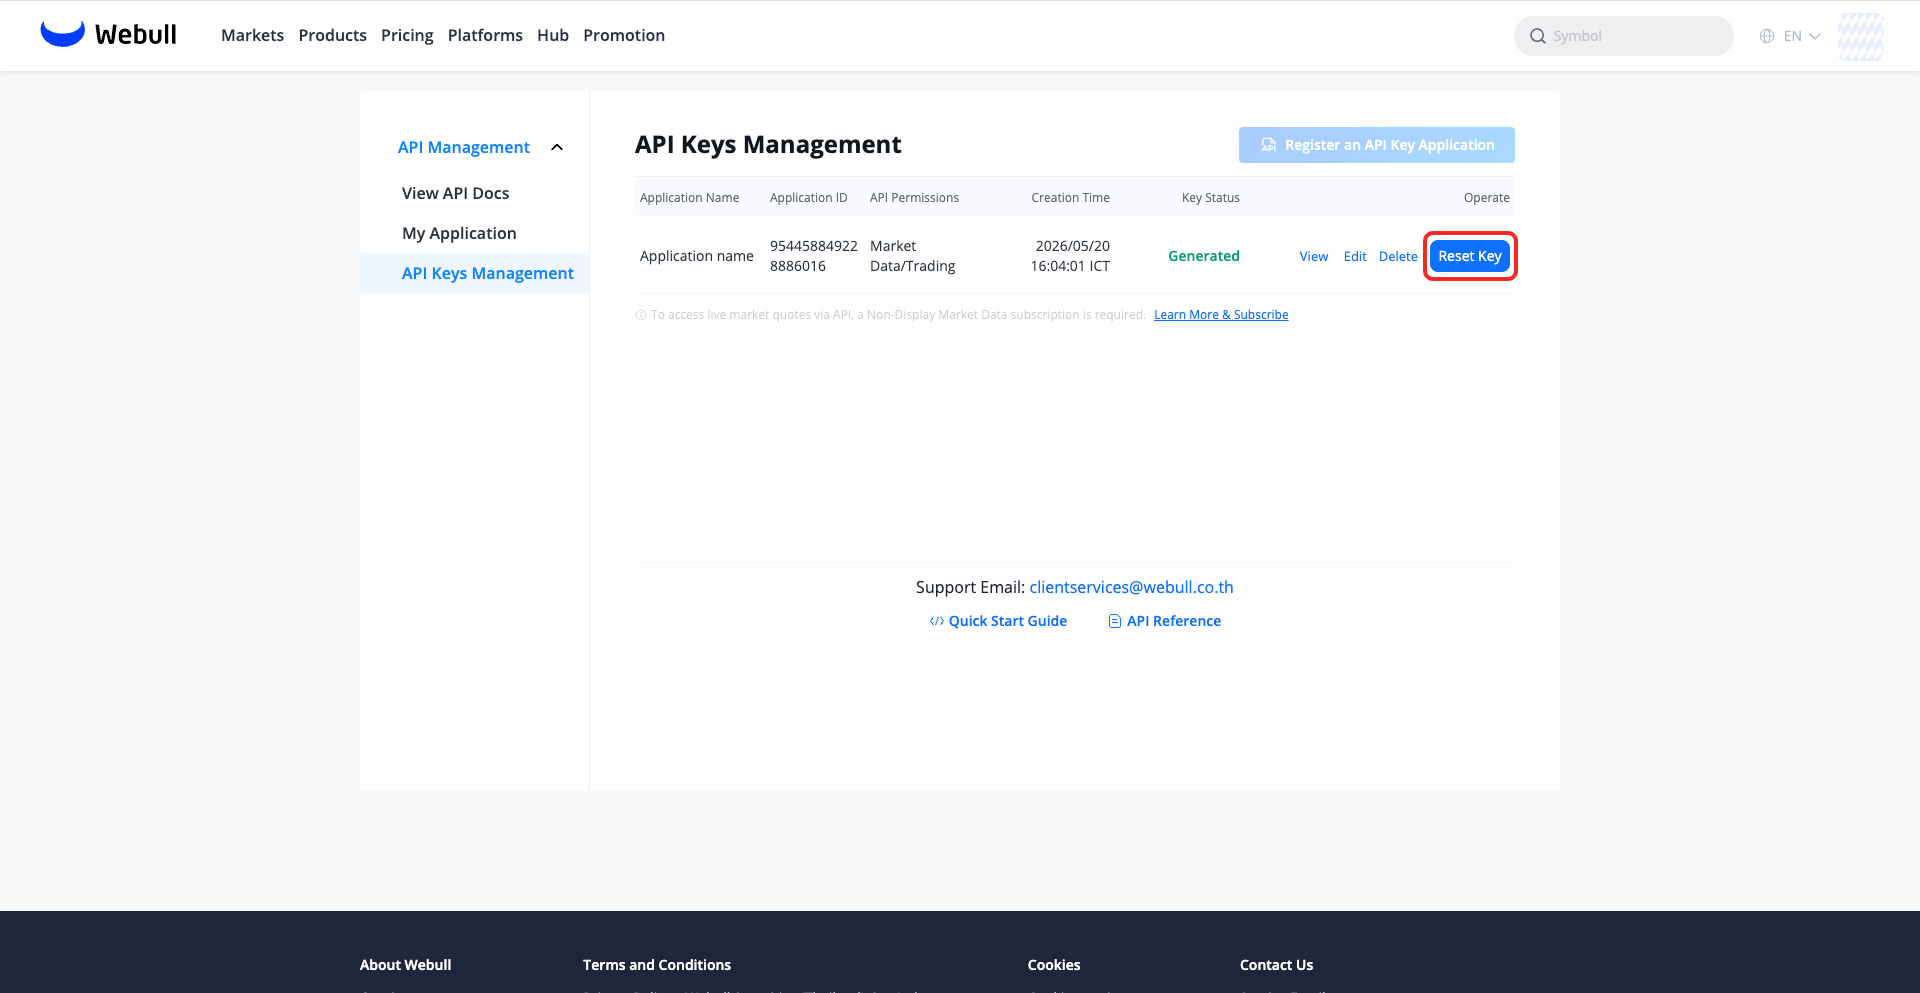Click Edit for the application row

click(1355, 256)
